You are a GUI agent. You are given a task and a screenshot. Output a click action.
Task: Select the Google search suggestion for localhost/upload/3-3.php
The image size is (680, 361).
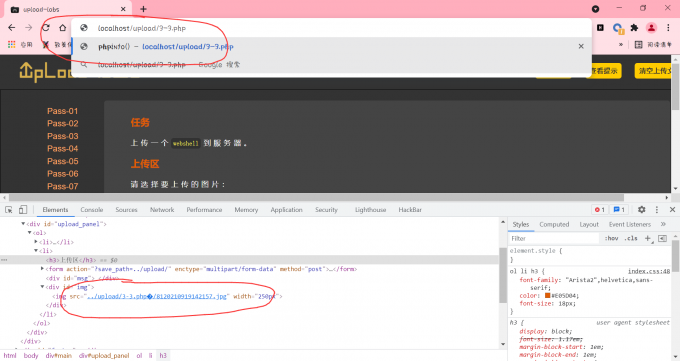coord(332,65)
